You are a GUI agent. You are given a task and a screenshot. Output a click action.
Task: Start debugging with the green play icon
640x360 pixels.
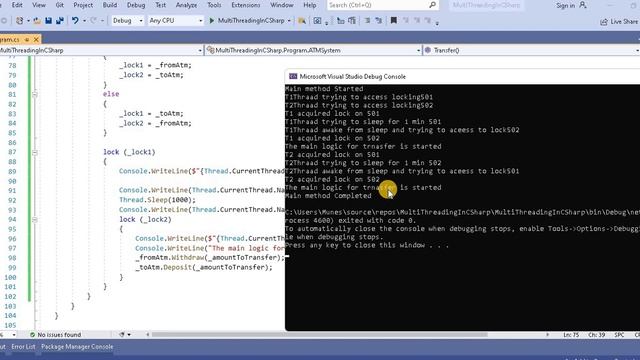coord(211,20)
